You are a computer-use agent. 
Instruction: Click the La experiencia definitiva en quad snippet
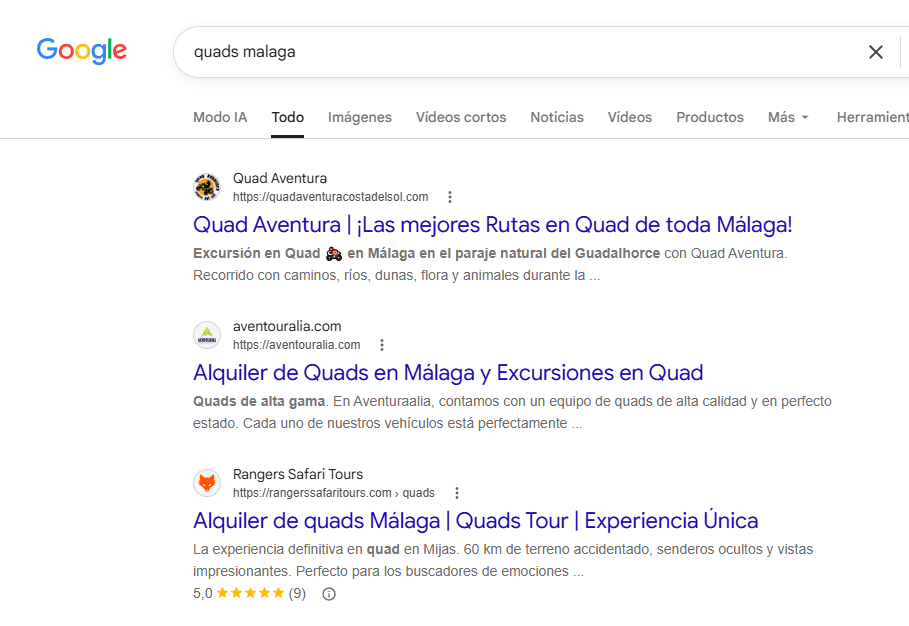coord(503,560)
